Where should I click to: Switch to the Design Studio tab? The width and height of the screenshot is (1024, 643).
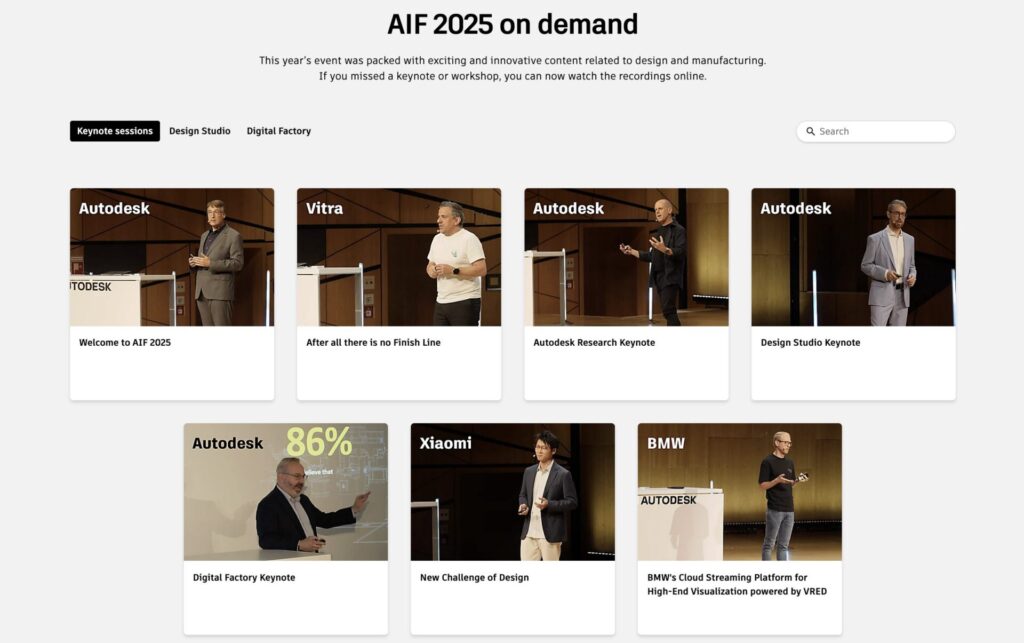pyautogui.click(x=200, y=131)
